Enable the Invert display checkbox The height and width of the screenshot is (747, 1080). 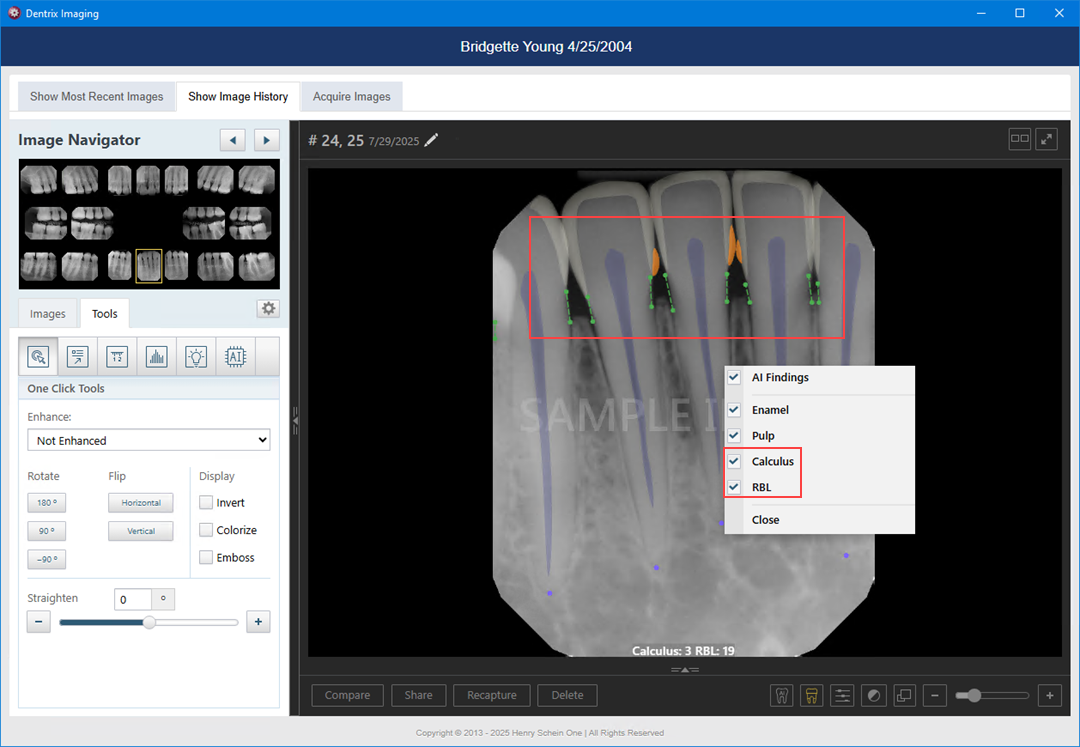point(206,503)
